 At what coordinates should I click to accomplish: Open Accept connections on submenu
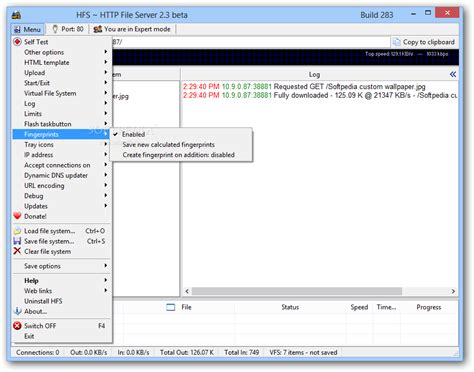coord(61,165)
